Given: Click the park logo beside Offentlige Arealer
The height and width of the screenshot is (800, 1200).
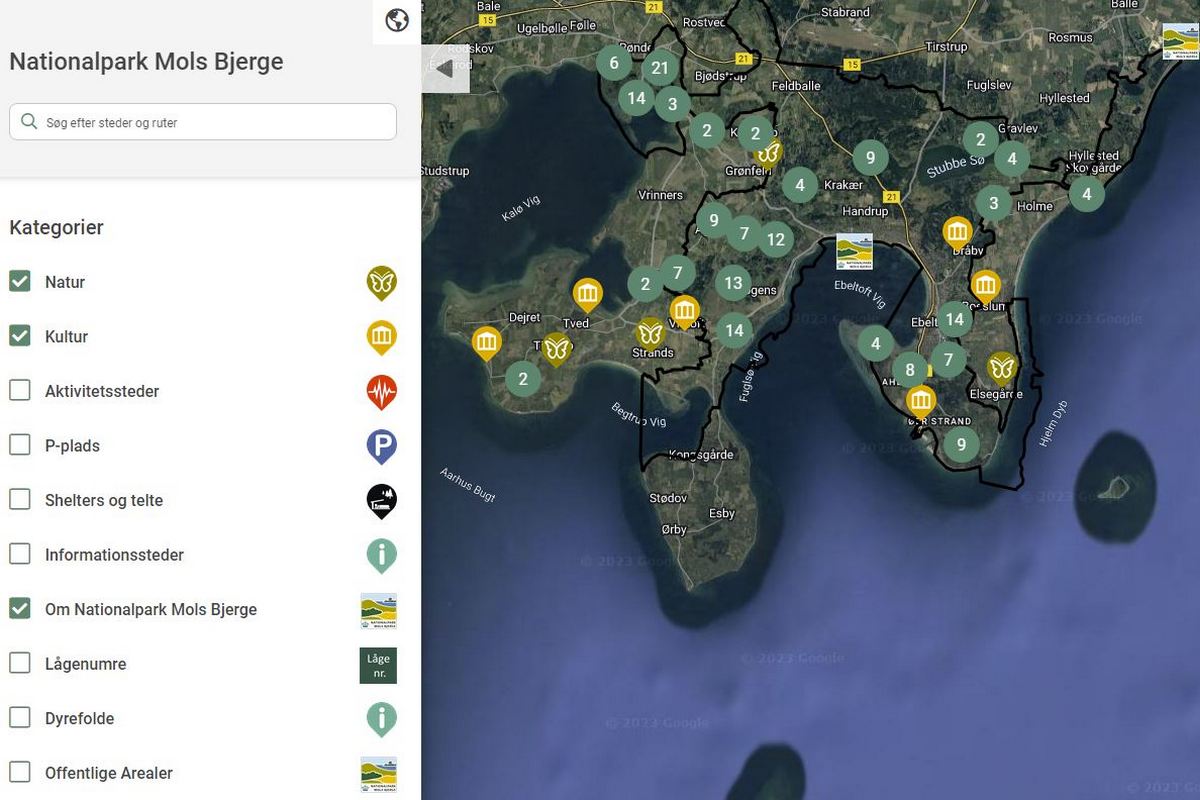Looking at the screenshot, I should 379,774.
